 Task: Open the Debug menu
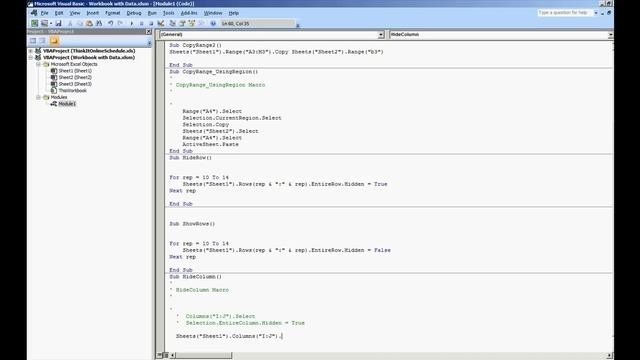tap(134, 13)
